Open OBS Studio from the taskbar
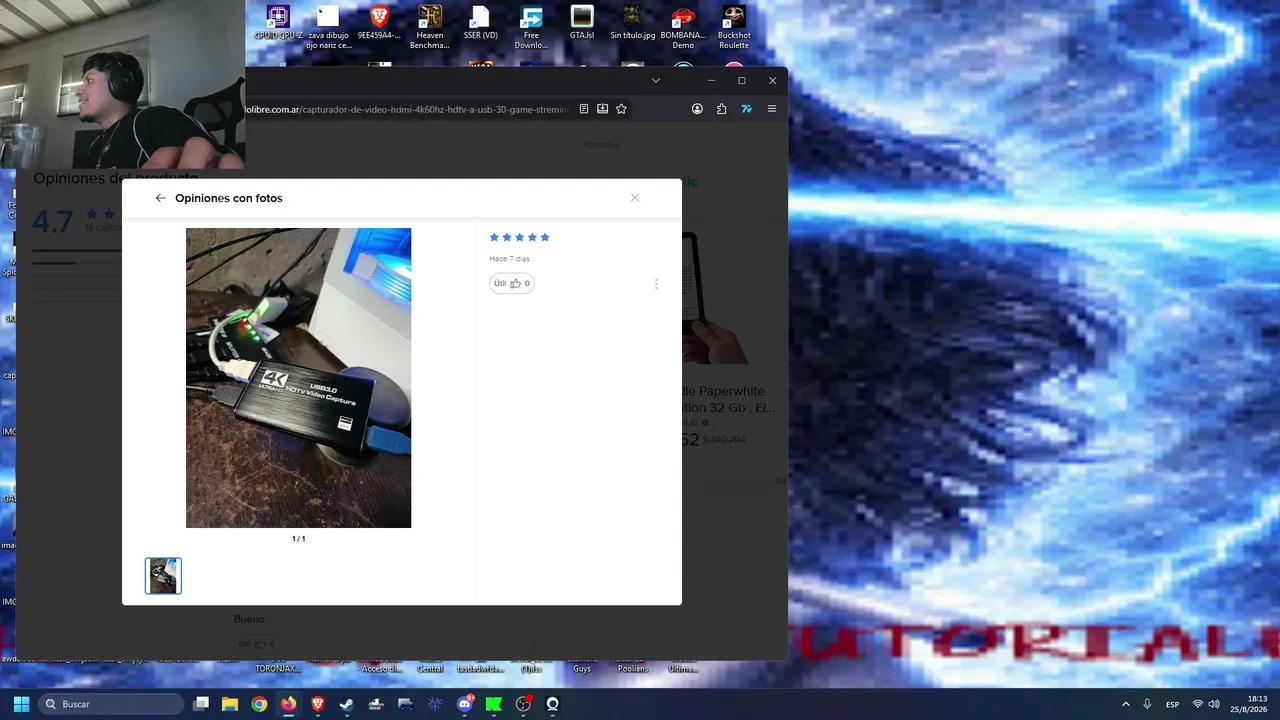The height and width of the screenshot is (720, 1280). pos(523,704)
